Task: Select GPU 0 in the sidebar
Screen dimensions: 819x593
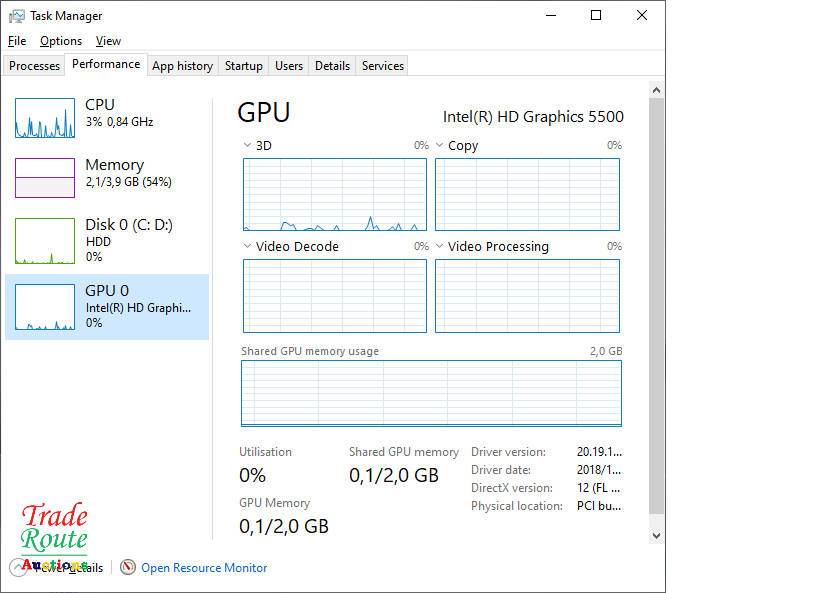Action: pyautogui.click(x=107, y=306)
